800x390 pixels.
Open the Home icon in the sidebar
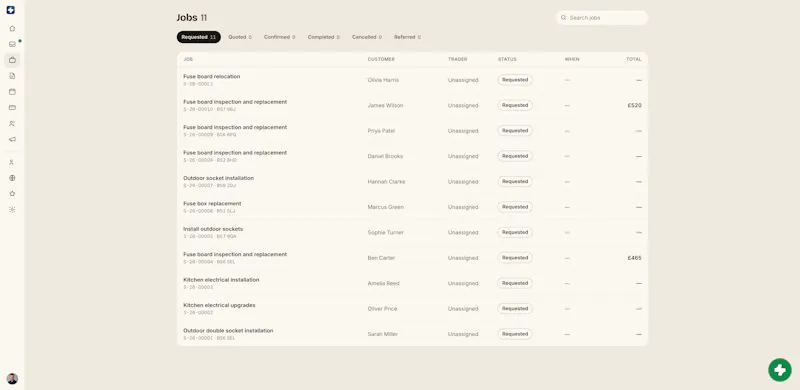12,29
